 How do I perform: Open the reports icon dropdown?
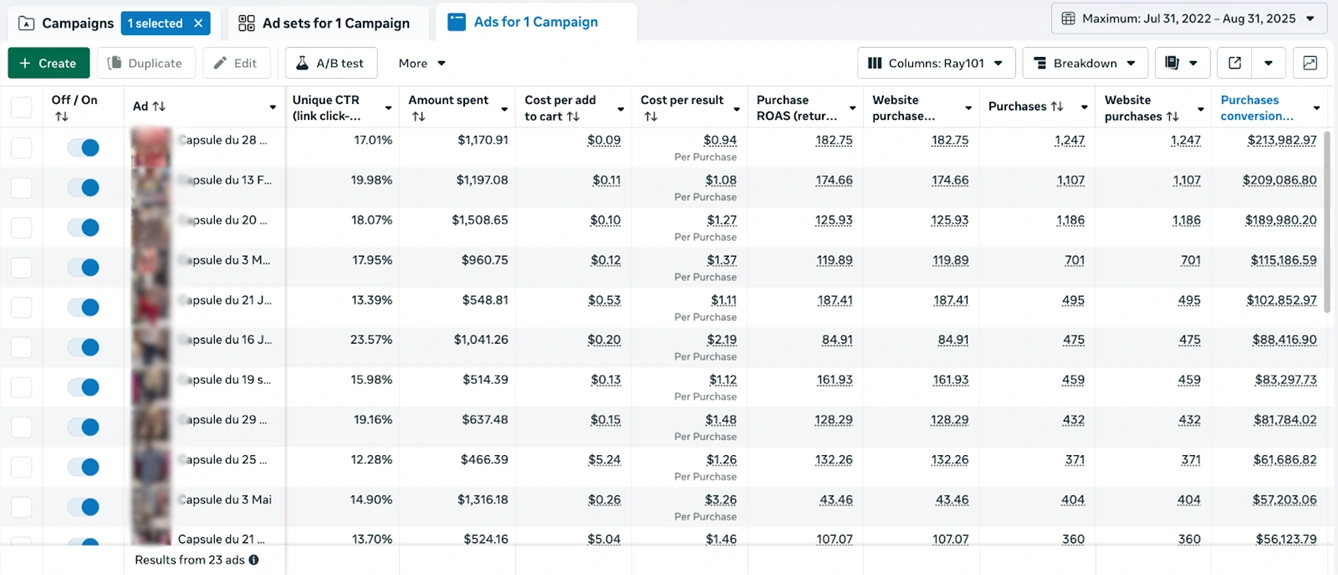pyautogui.click(x=1182, y=63)
